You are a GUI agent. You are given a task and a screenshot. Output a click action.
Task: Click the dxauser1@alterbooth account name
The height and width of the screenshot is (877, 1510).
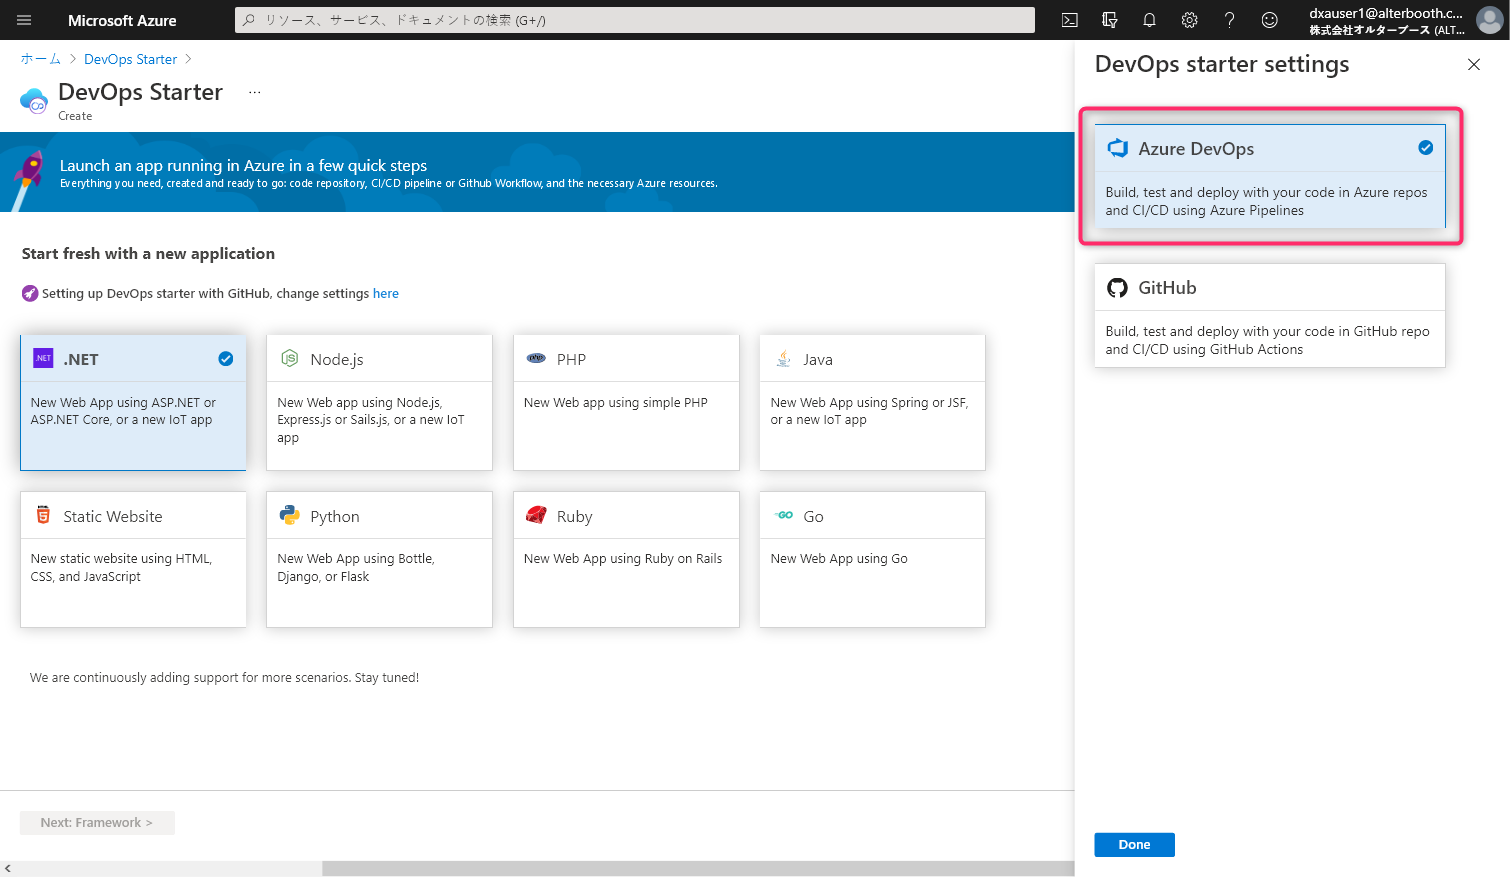coord(1385,13)
